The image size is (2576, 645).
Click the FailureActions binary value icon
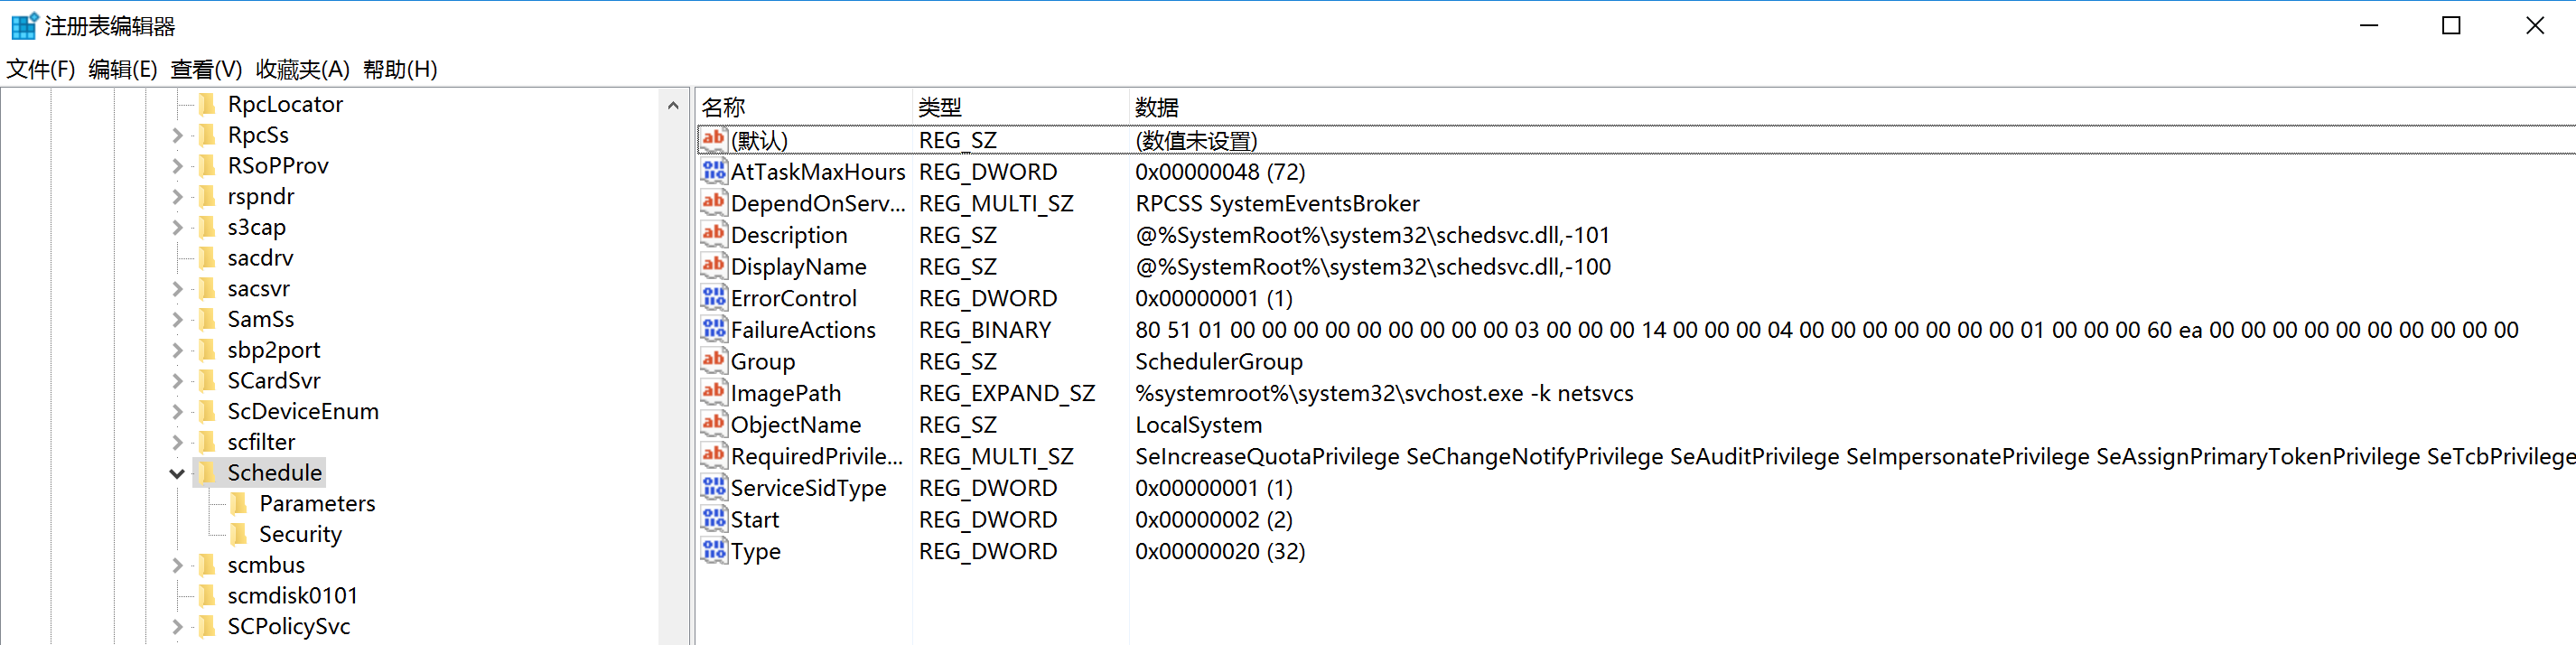click(x=713, y=330)
